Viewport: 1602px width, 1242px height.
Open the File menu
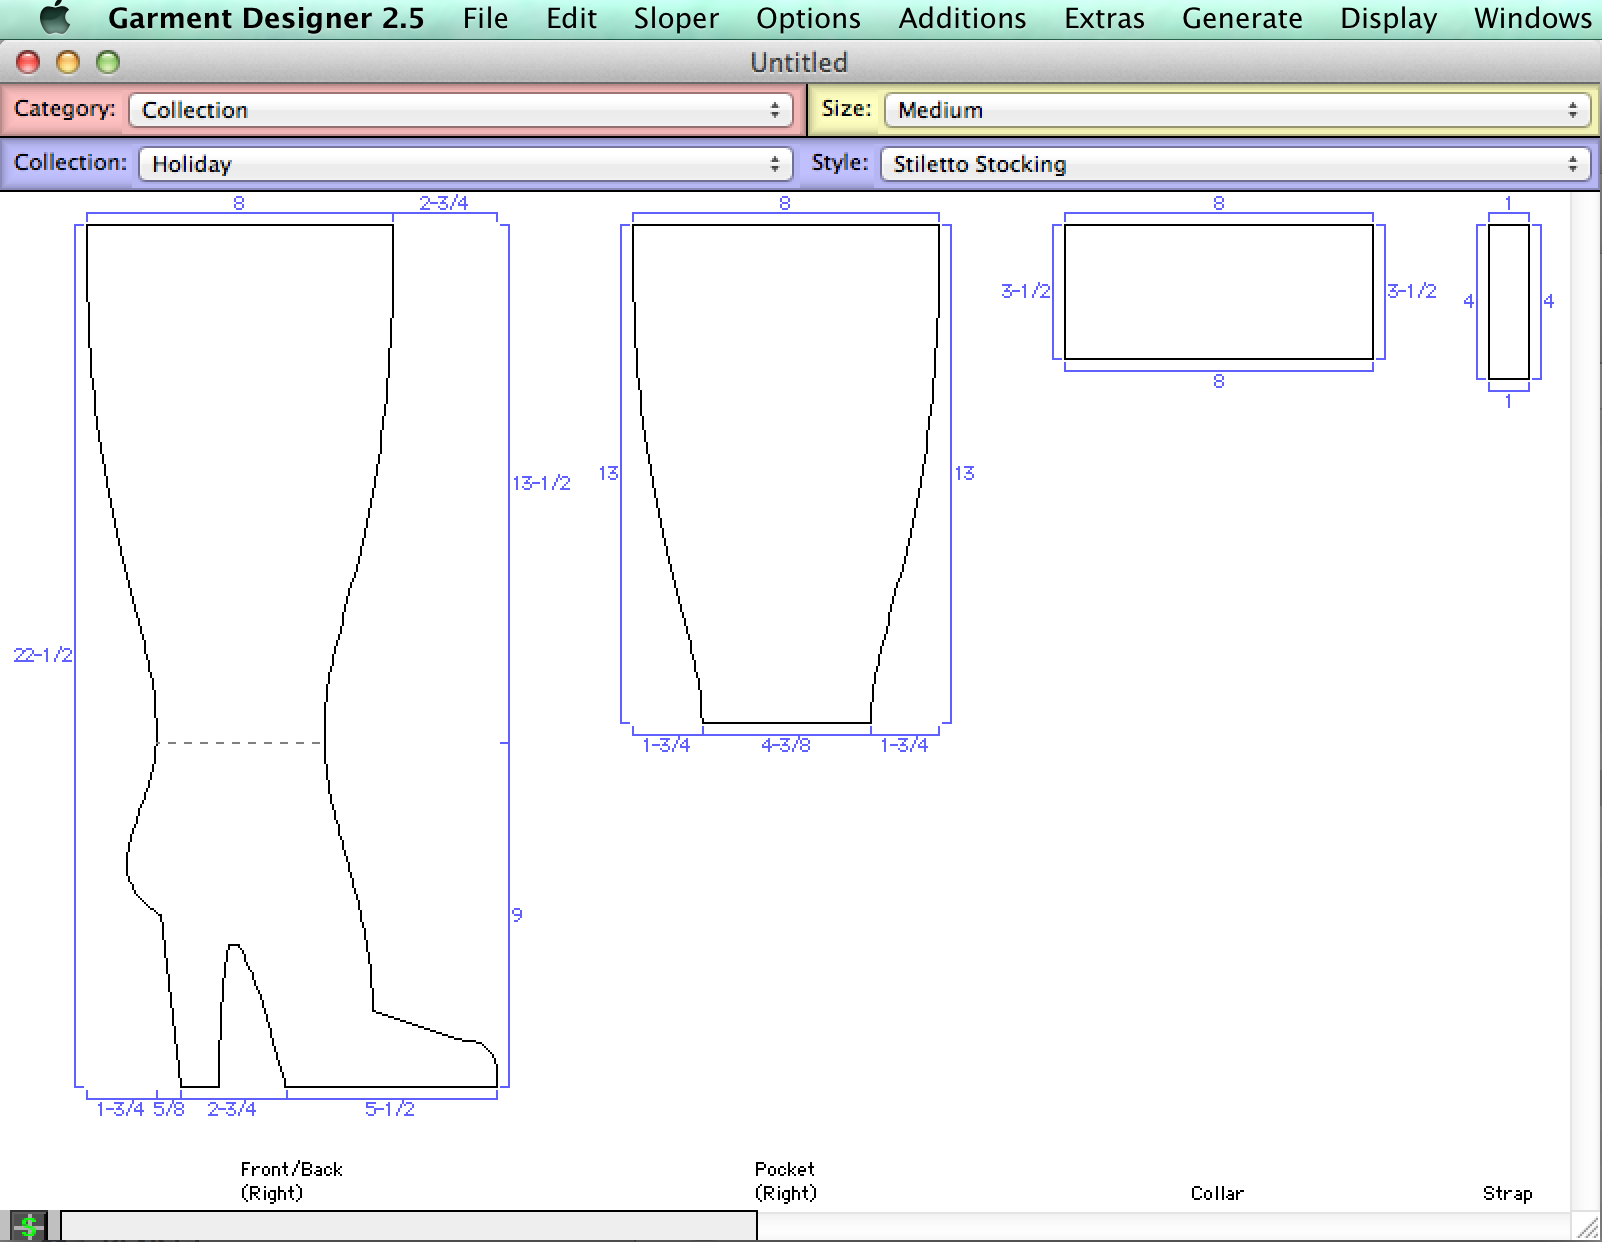click(485, 18)
